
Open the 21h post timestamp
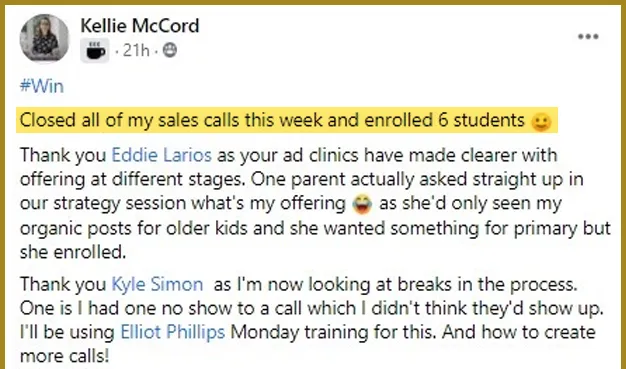(136, 51)
